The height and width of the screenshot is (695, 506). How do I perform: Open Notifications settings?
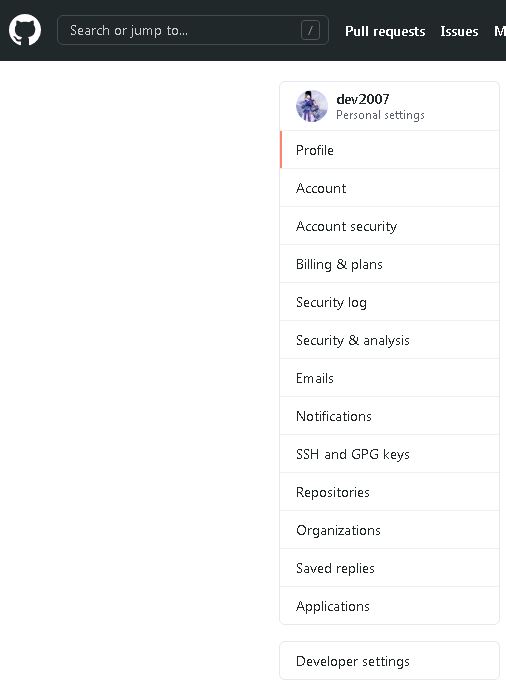pos(389,416)
